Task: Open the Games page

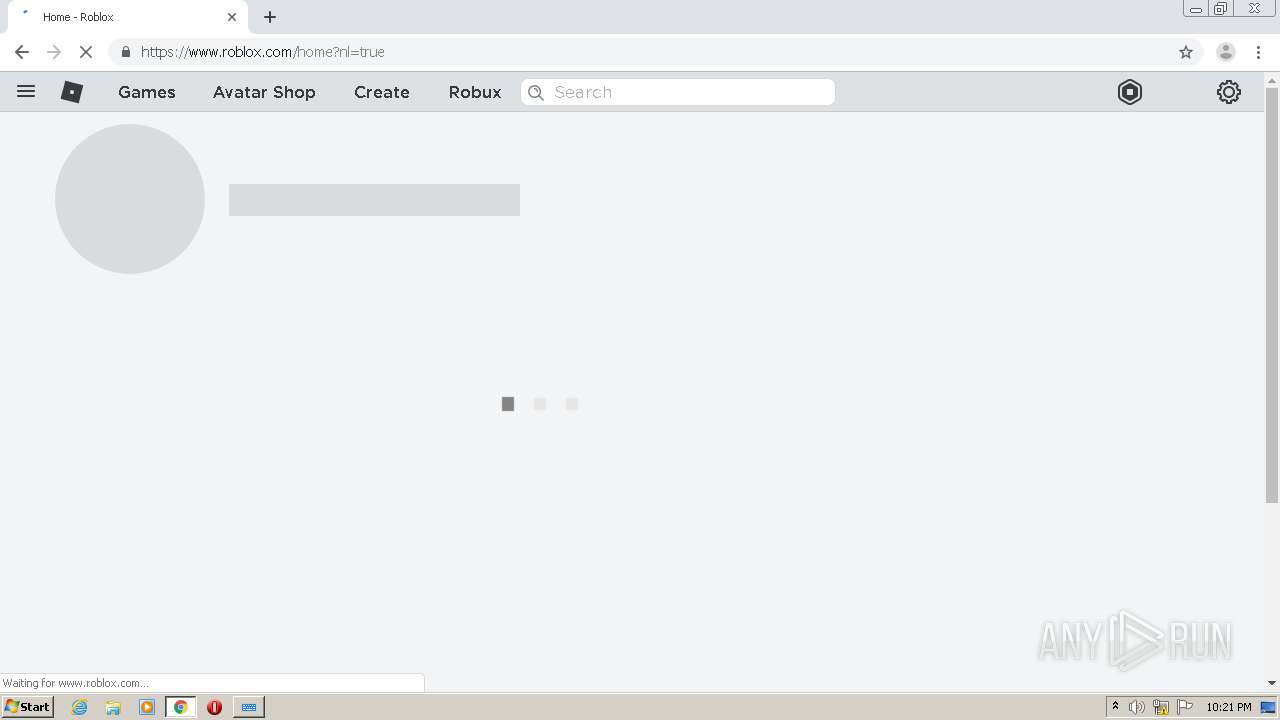Action: (x=147, y=92)
